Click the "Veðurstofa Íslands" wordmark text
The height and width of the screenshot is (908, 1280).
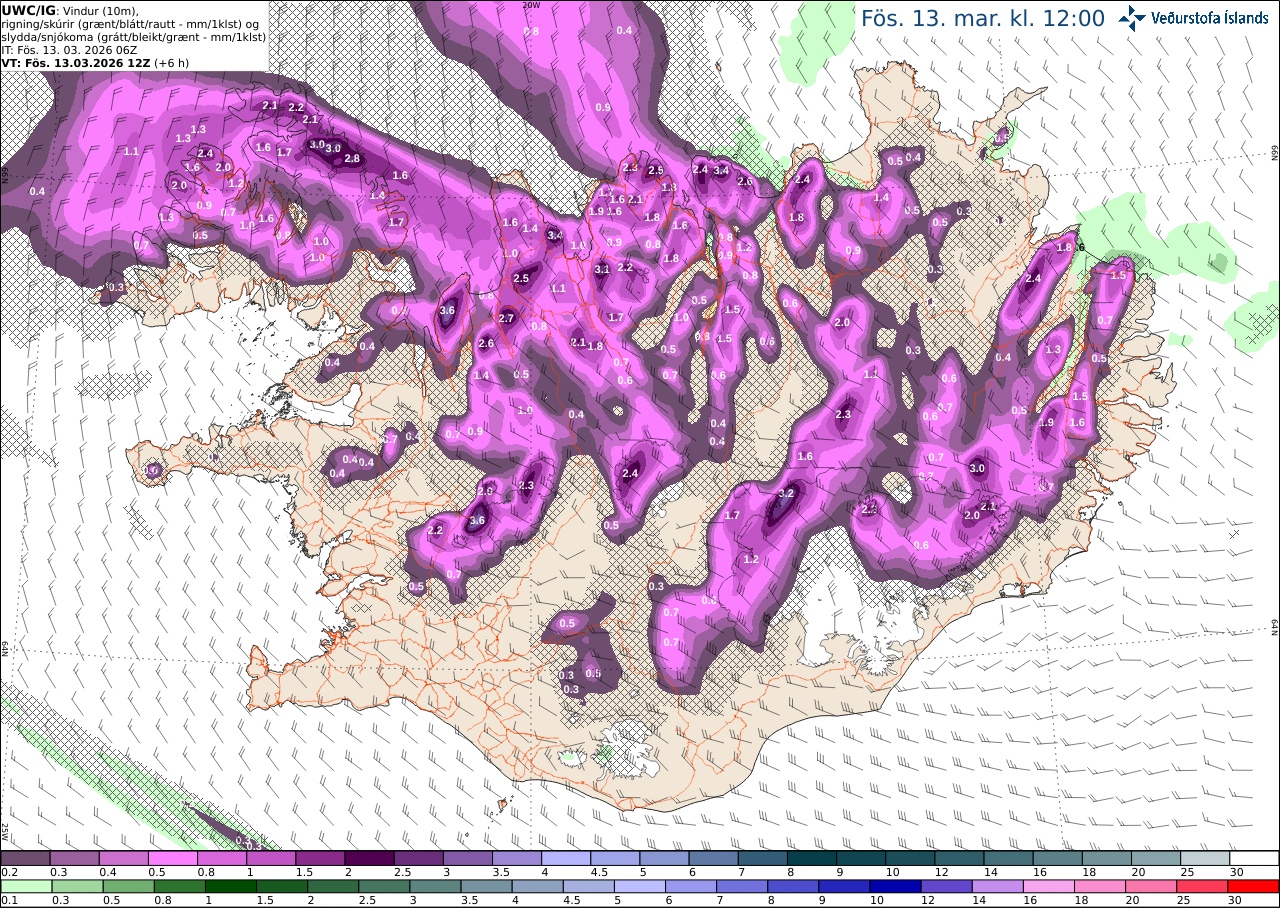[x=1212, y=17]
